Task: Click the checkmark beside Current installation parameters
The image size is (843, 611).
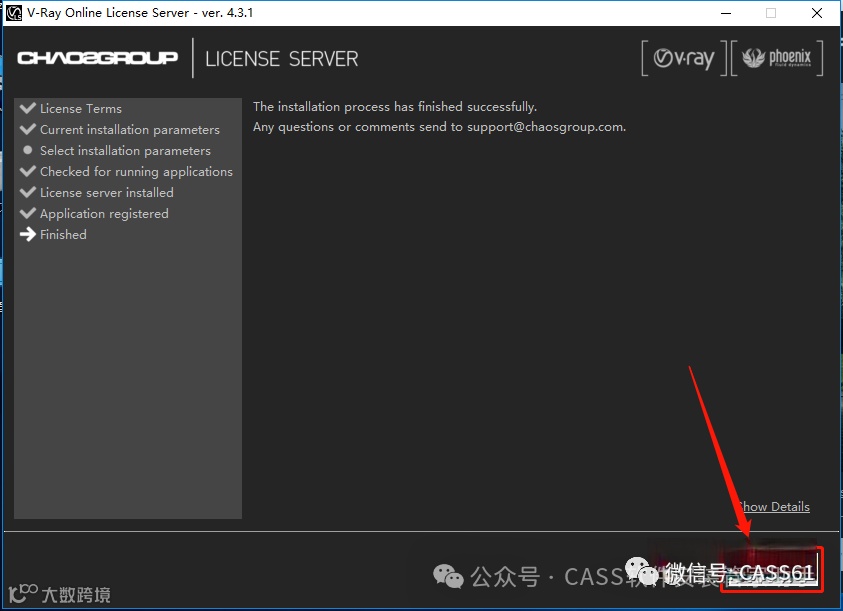Action: pos(27,129)
